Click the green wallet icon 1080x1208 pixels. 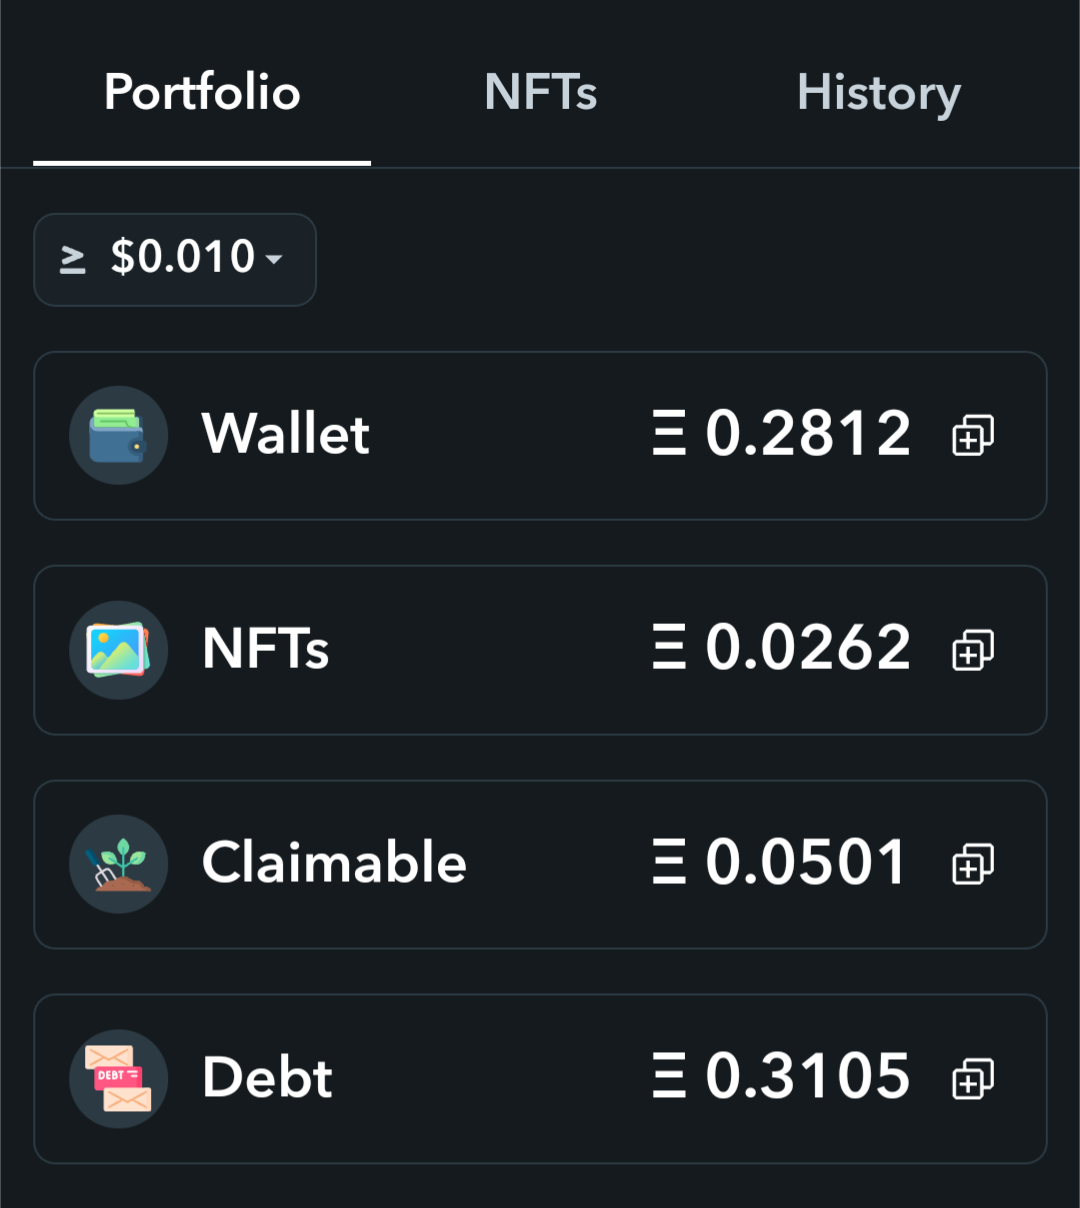[x=118, y=435]
